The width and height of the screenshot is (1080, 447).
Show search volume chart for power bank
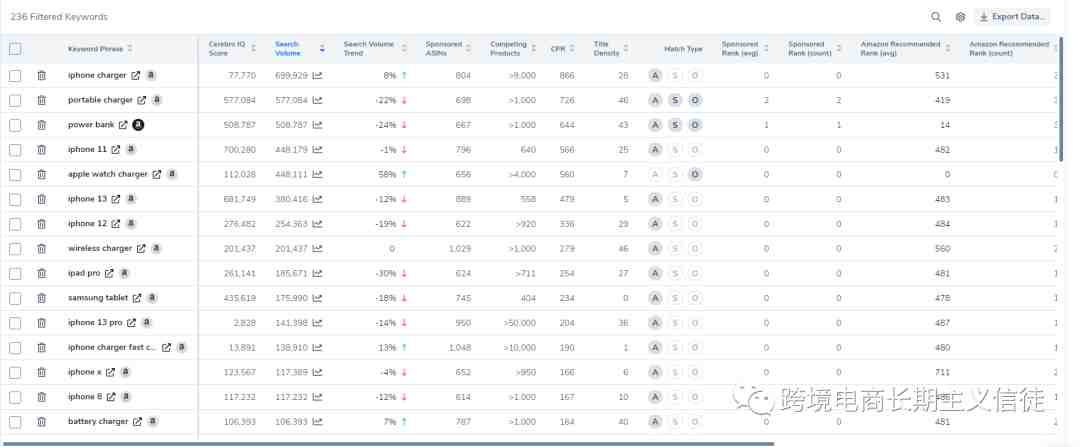[x=317, y=125]
